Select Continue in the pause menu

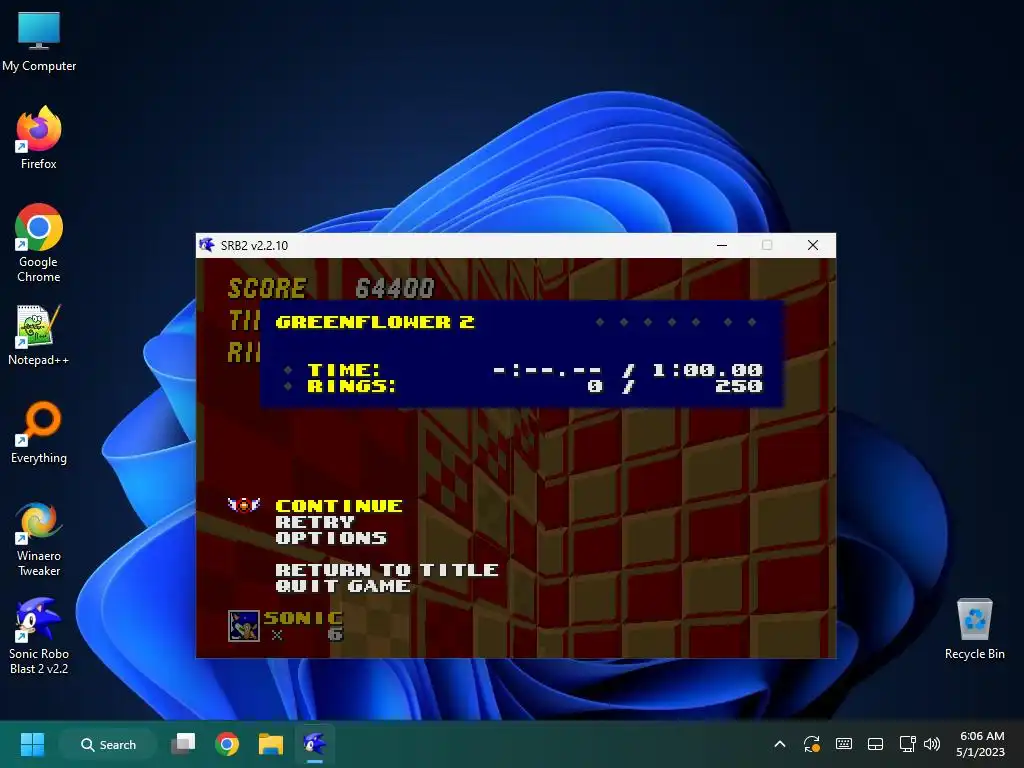click(339, 505)
